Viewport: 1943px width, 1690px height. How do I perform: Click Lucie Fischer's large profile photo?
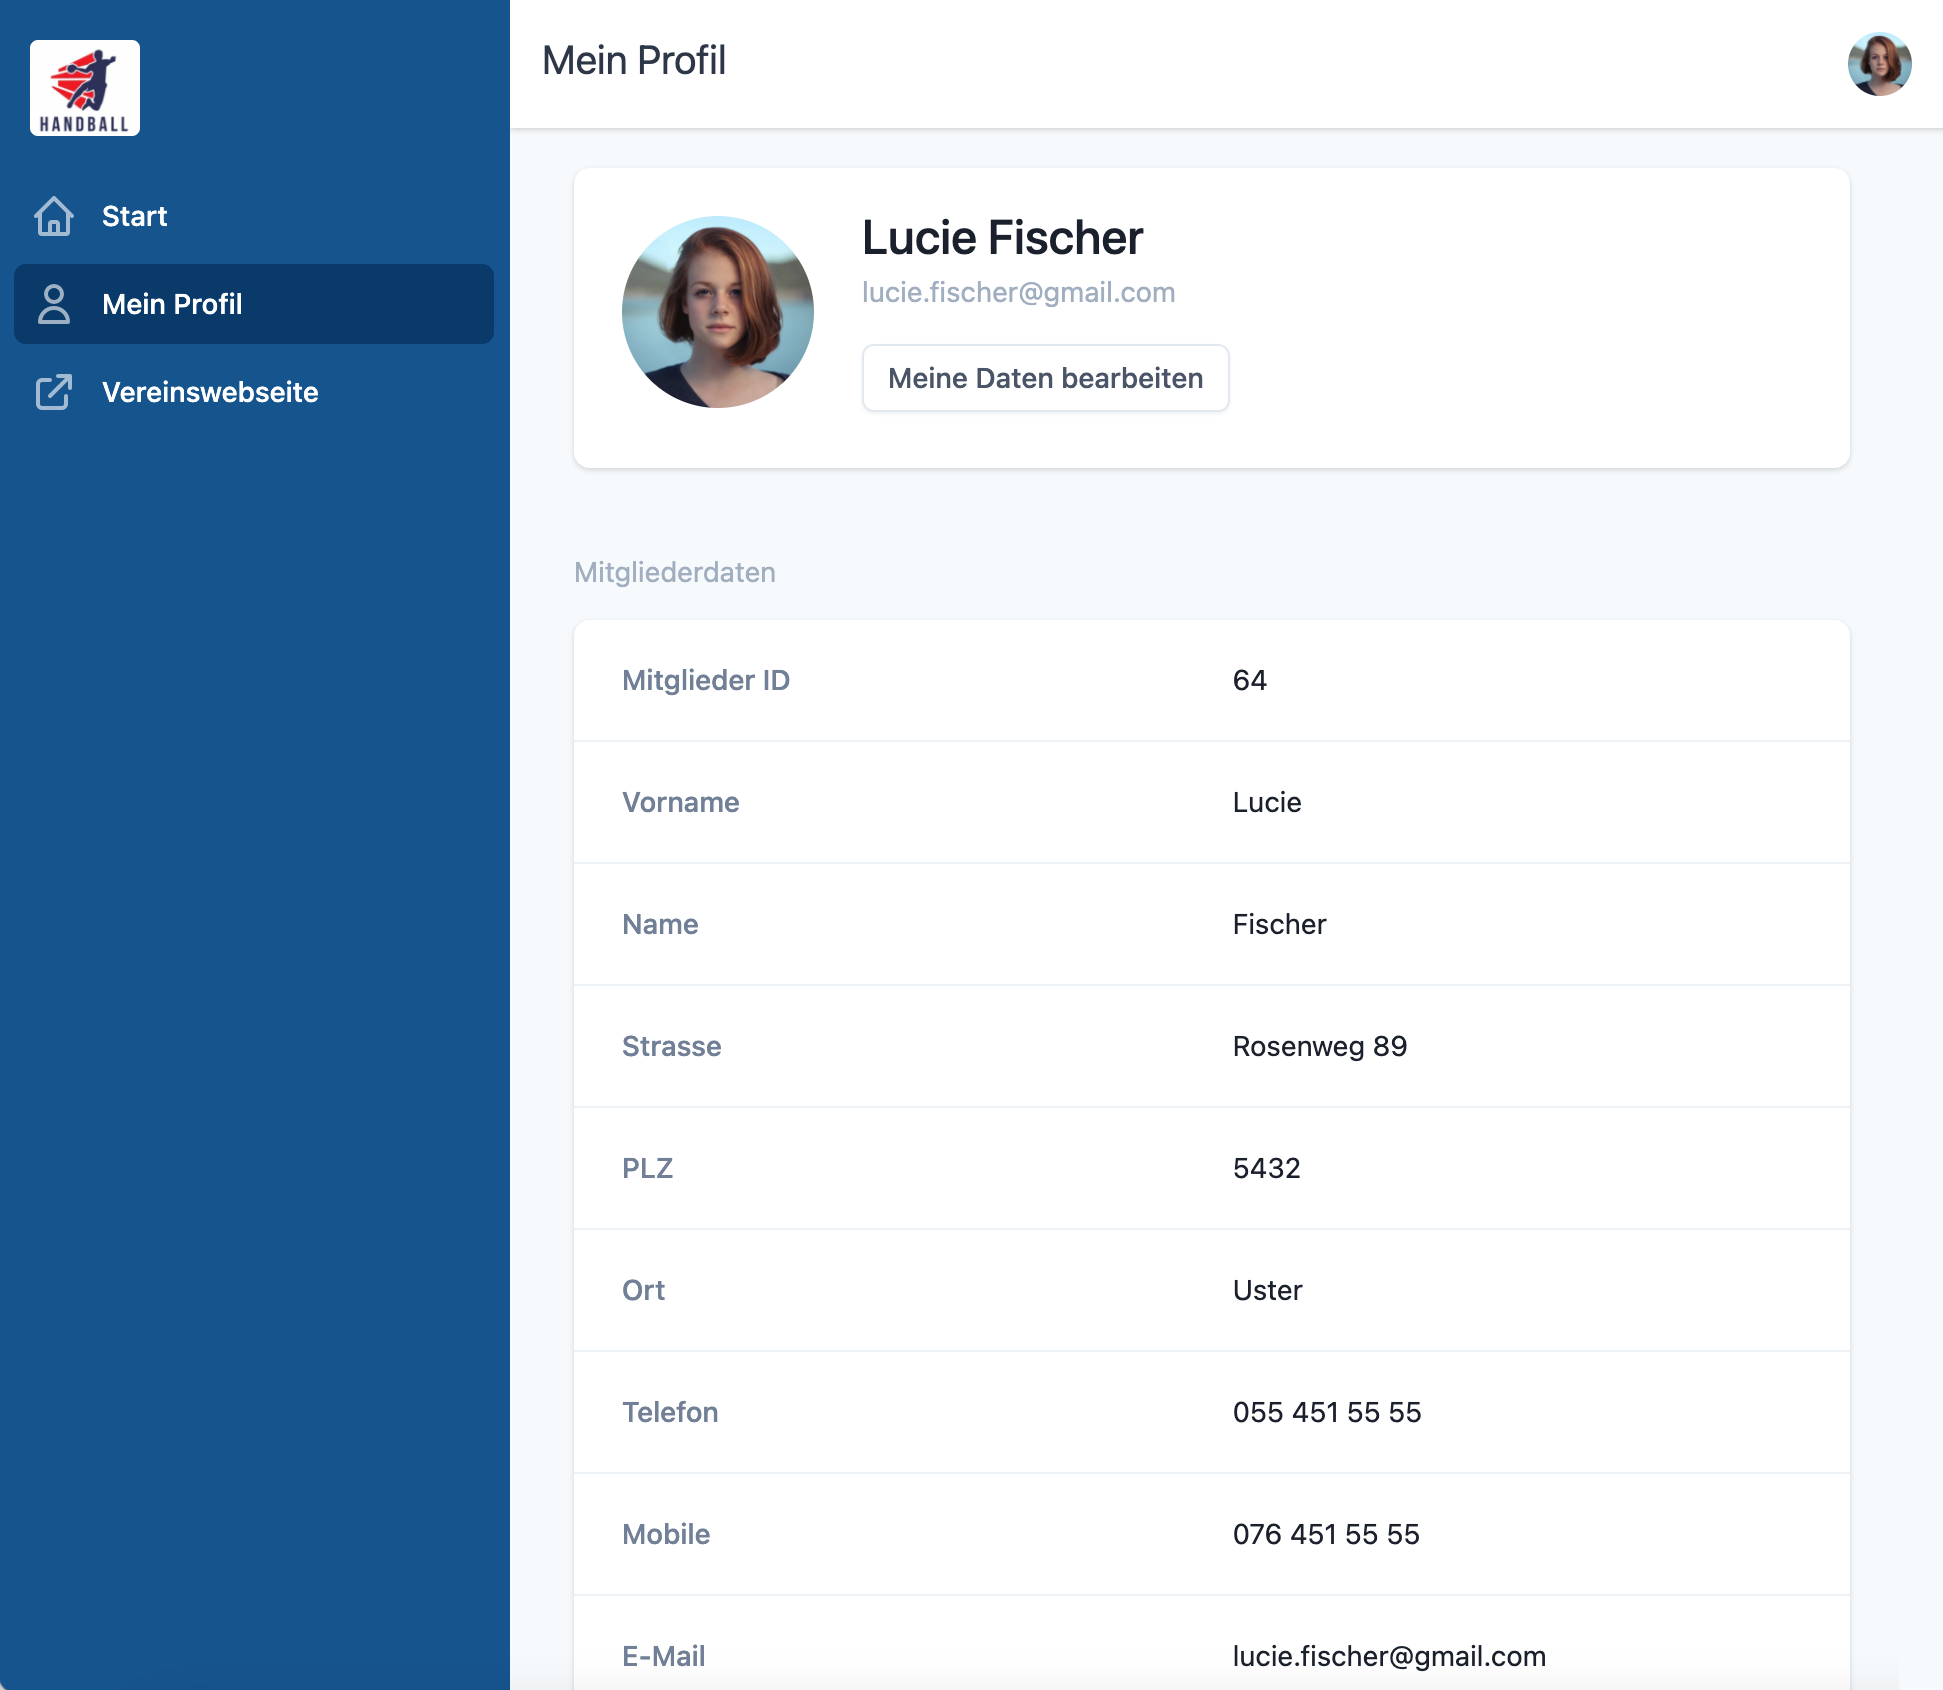(718, 312)
